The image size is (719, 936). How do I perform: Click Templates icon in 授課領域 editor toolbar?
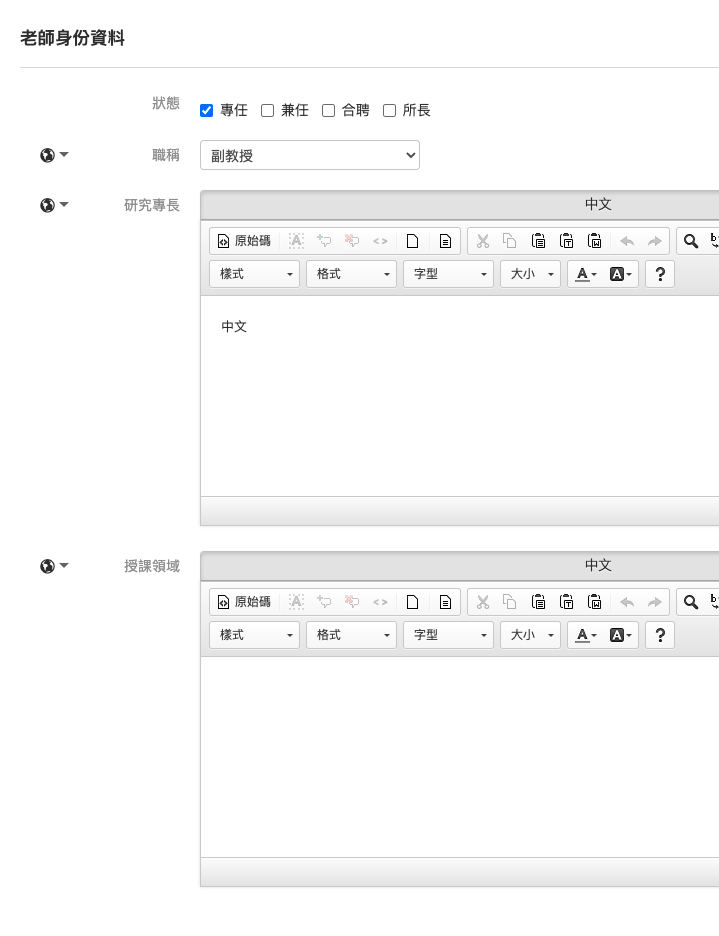coord(445,602)
